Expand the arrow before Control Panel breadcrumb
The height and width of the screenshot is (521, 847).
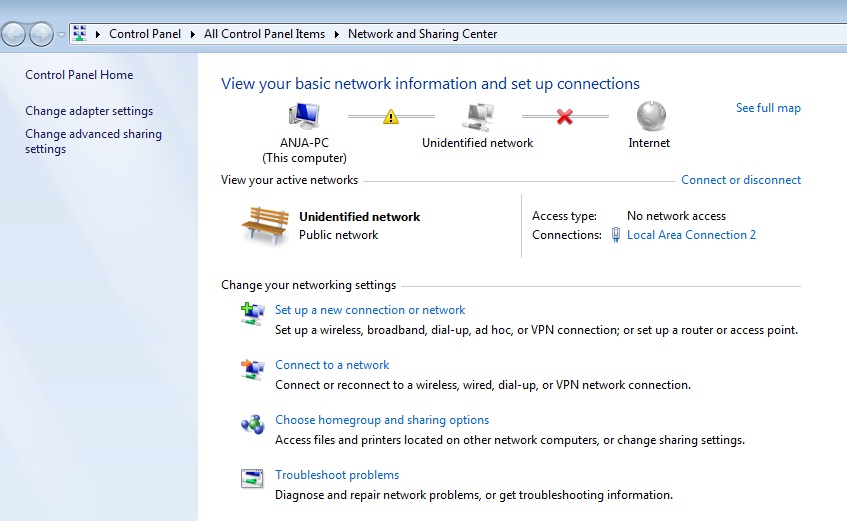[98, 34]
